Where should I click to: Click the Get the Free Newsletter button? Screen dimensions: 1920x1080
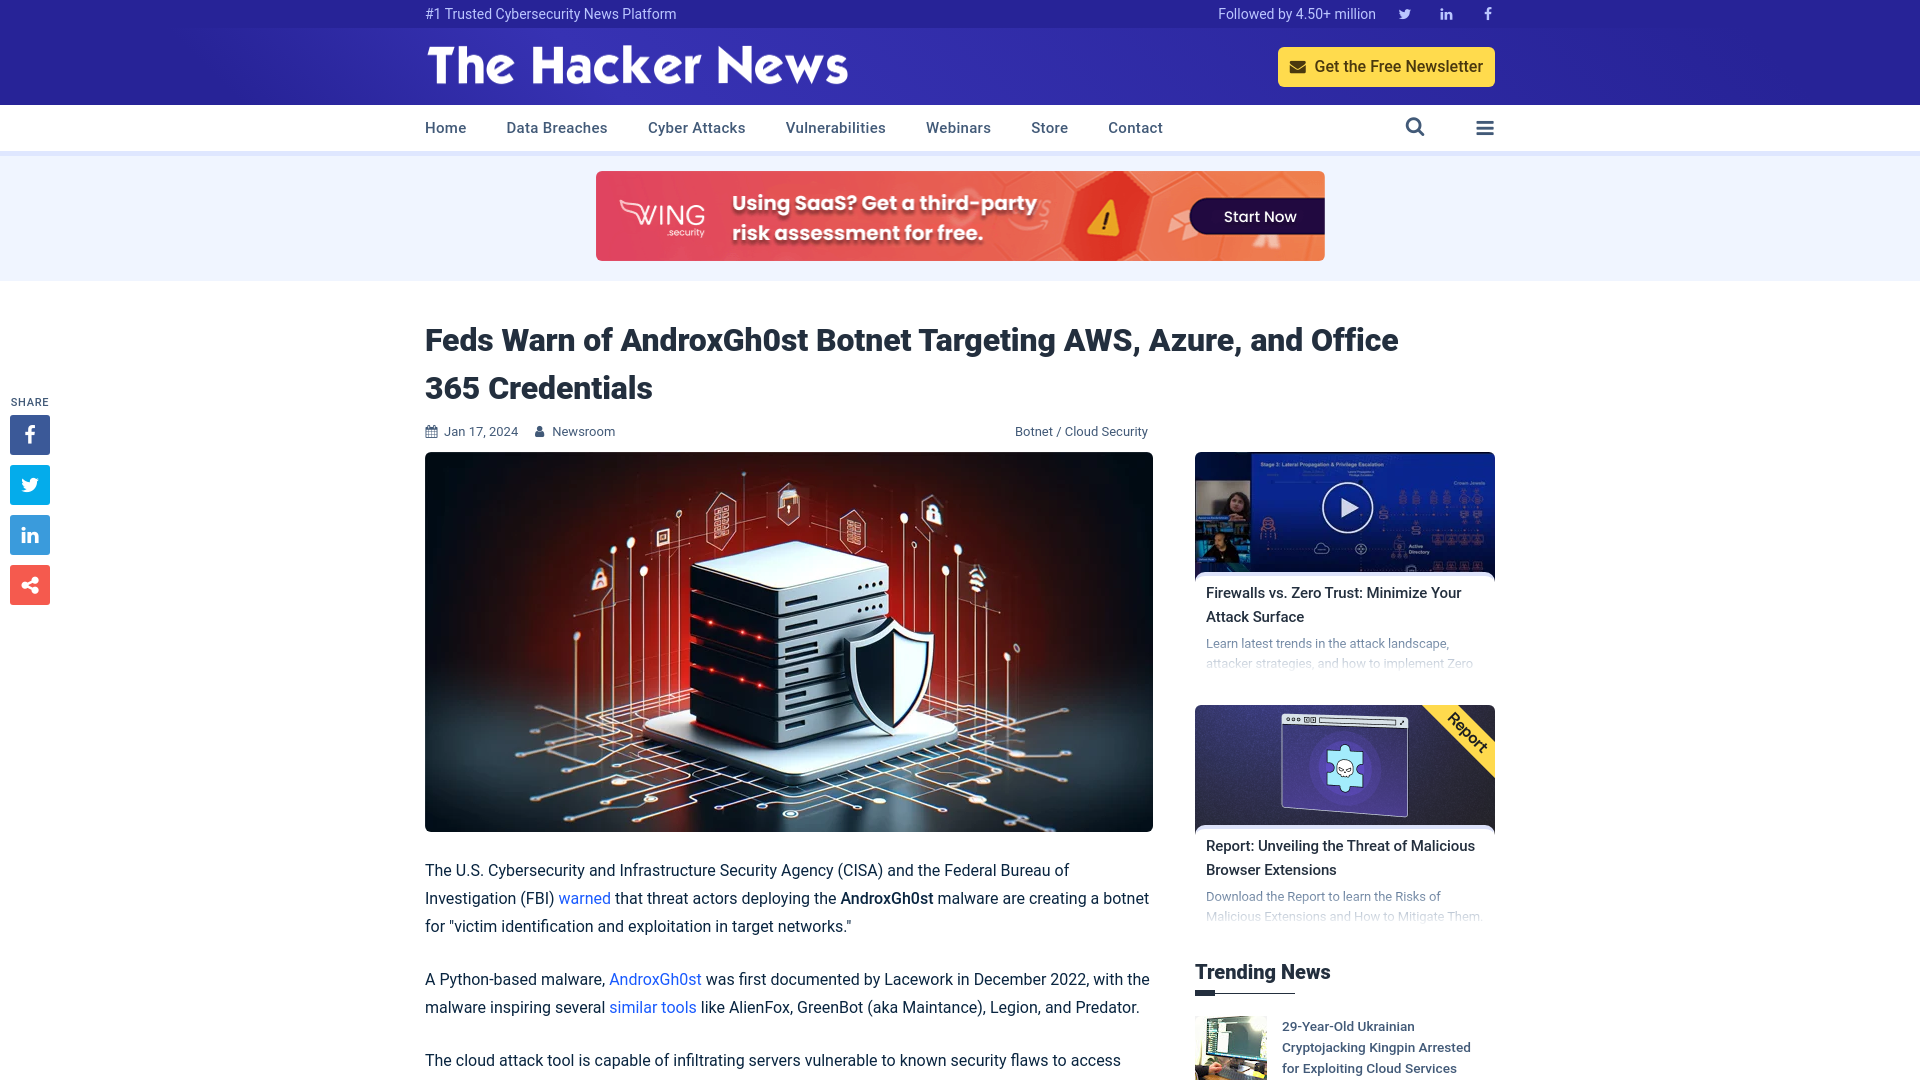(x=1386, y=66)
